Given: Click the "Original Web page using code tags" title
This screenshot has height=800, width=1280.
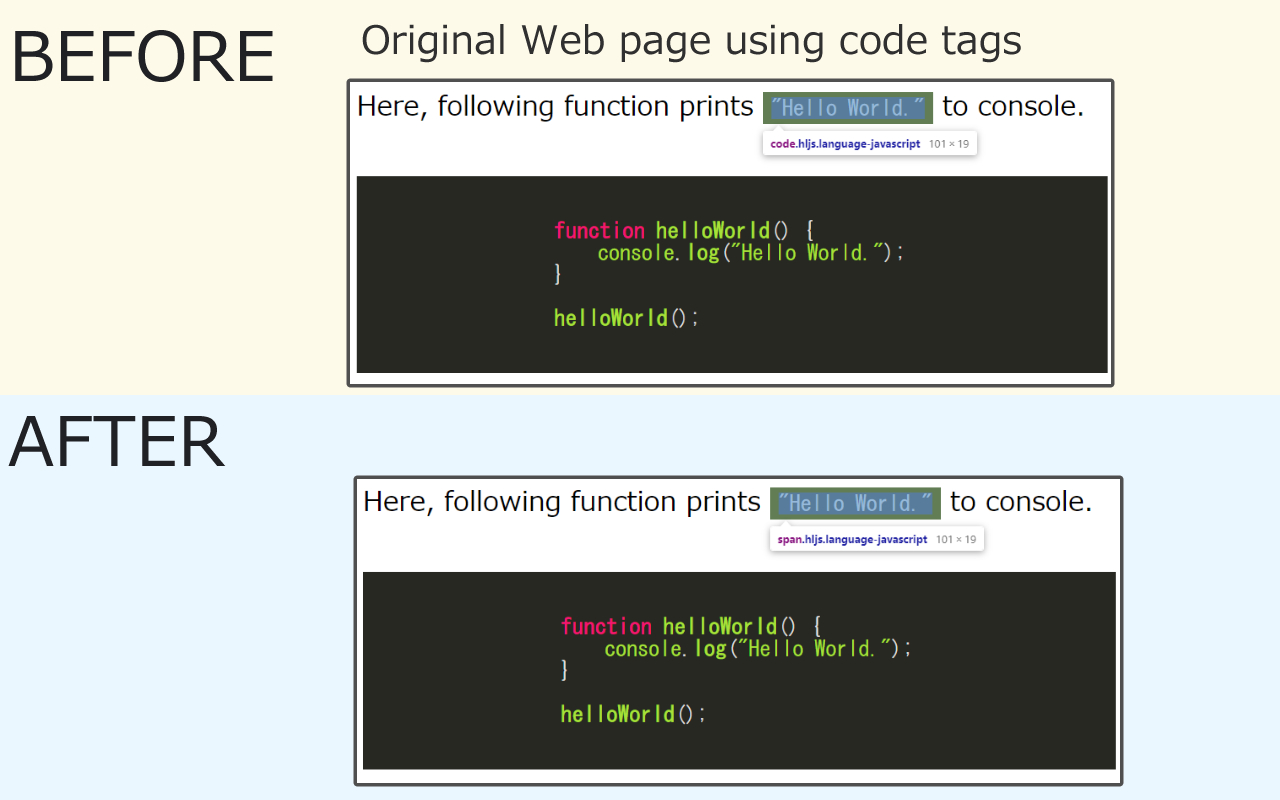Looking at the screenshot, I should coord(691,41).
